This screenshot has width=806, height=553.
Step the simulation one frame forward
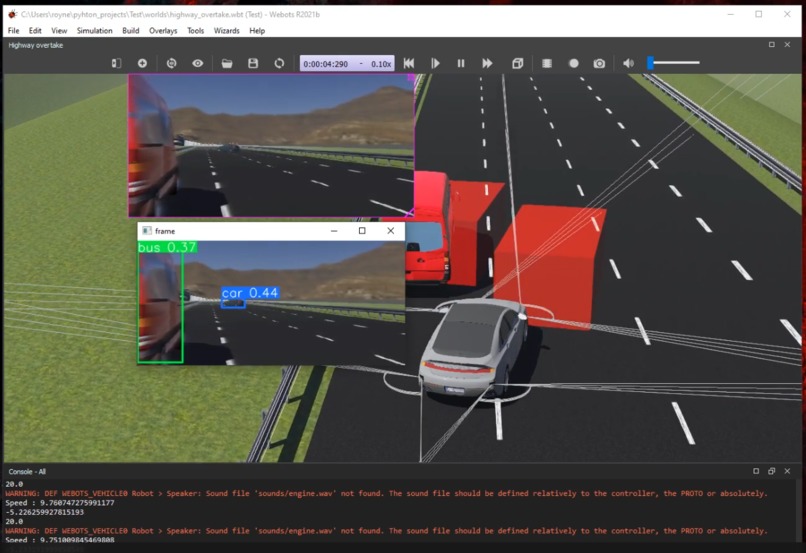435,63
